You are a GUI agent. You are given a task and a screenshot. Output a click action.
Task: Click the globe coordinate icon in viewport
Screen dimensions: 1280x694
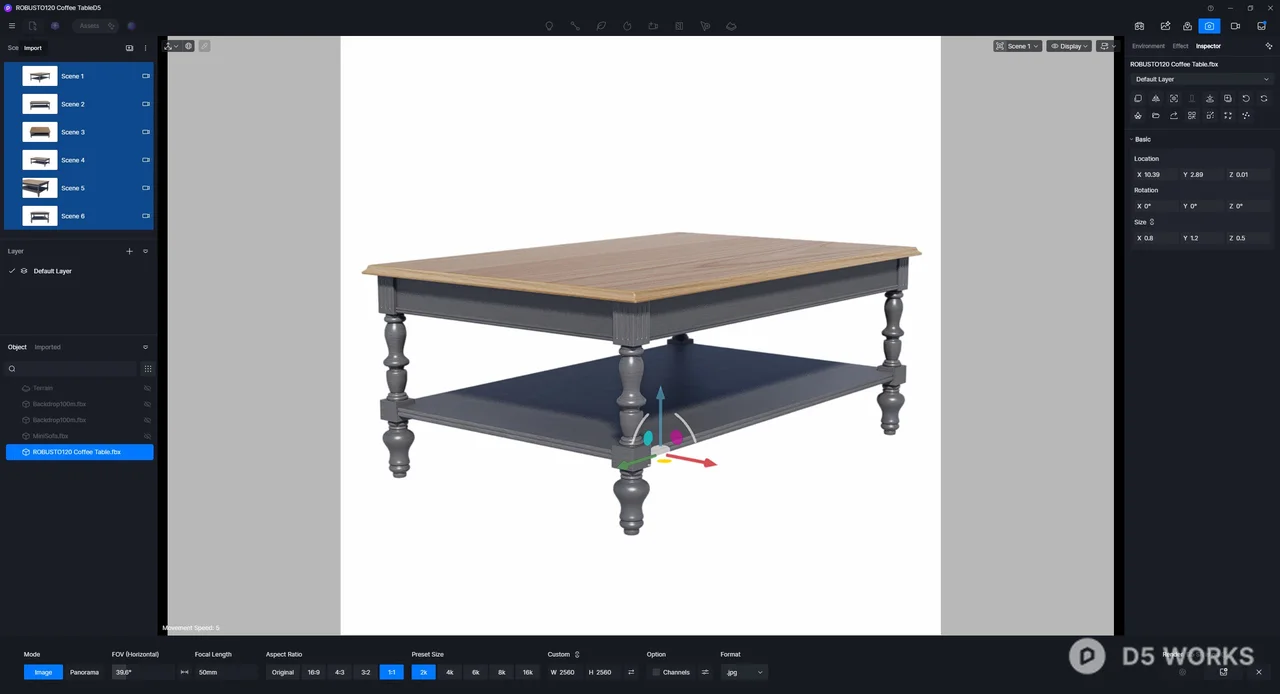tap(188, 46)
